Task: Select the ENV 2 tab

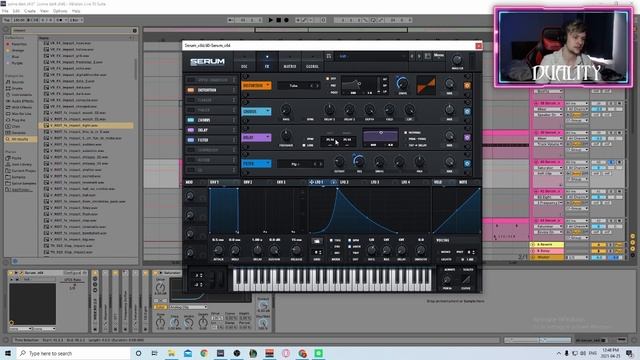Action: point(248,182)
